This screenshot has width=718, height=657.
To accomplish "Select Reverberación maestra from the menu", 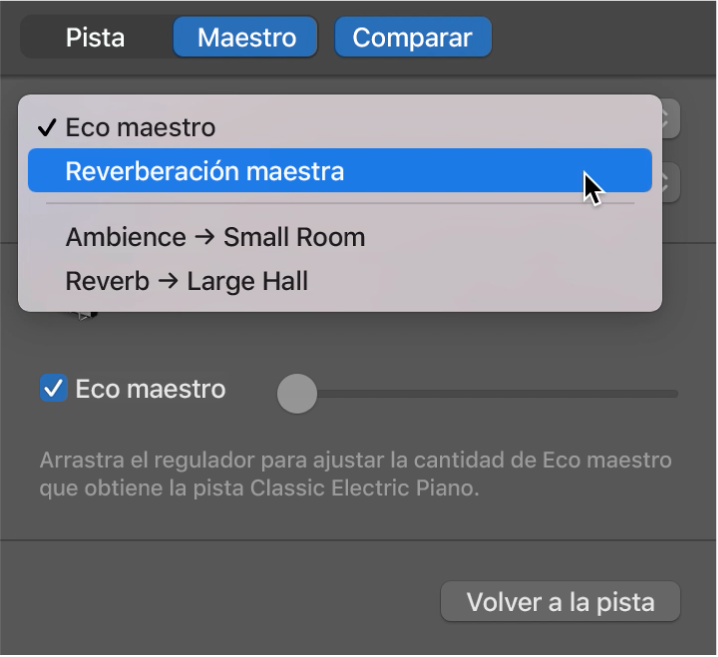I will point(340,170).
